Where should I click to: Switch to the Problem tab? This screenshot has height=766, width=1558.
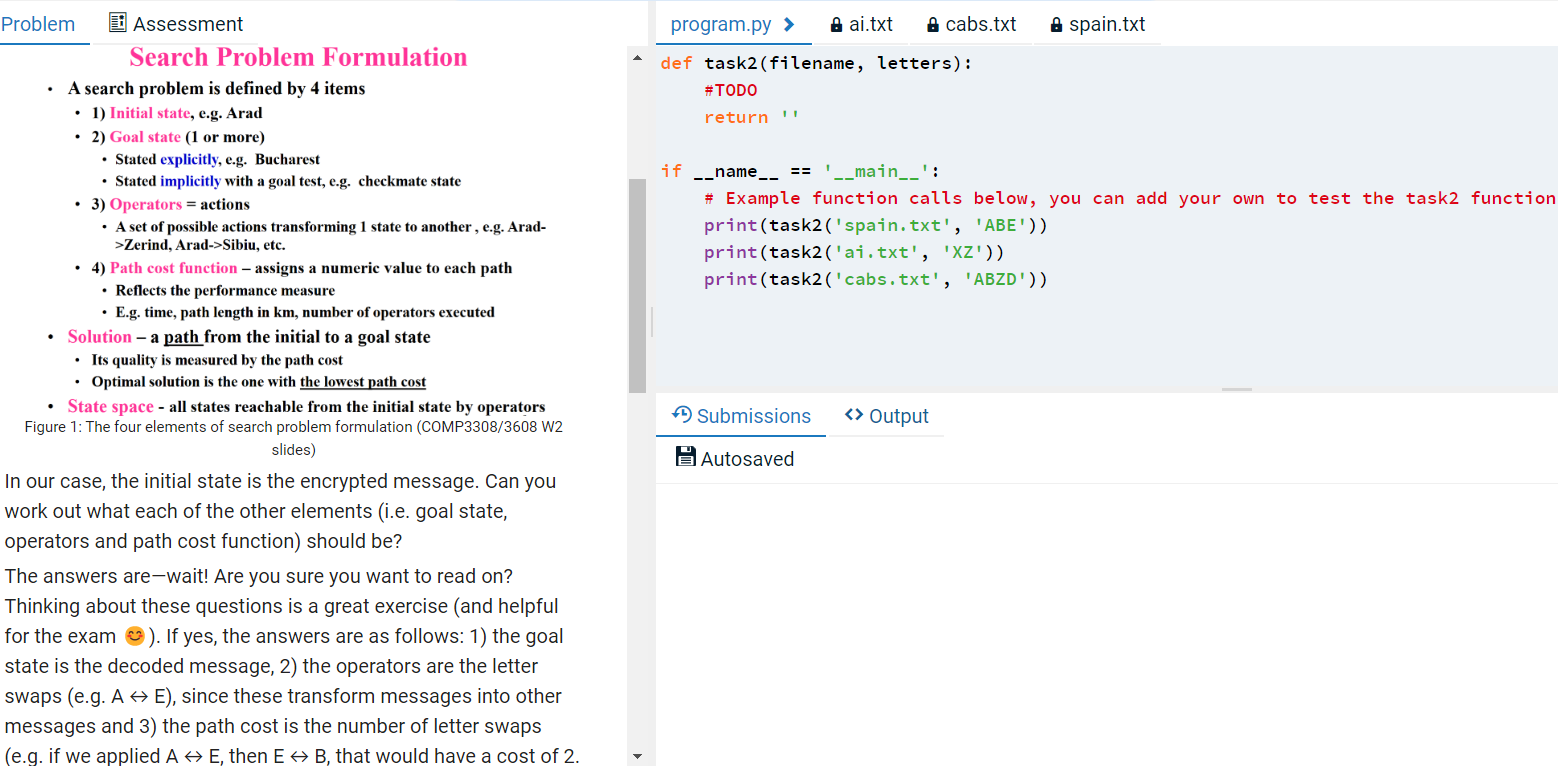pyautogui.click(x=38, y=24)
